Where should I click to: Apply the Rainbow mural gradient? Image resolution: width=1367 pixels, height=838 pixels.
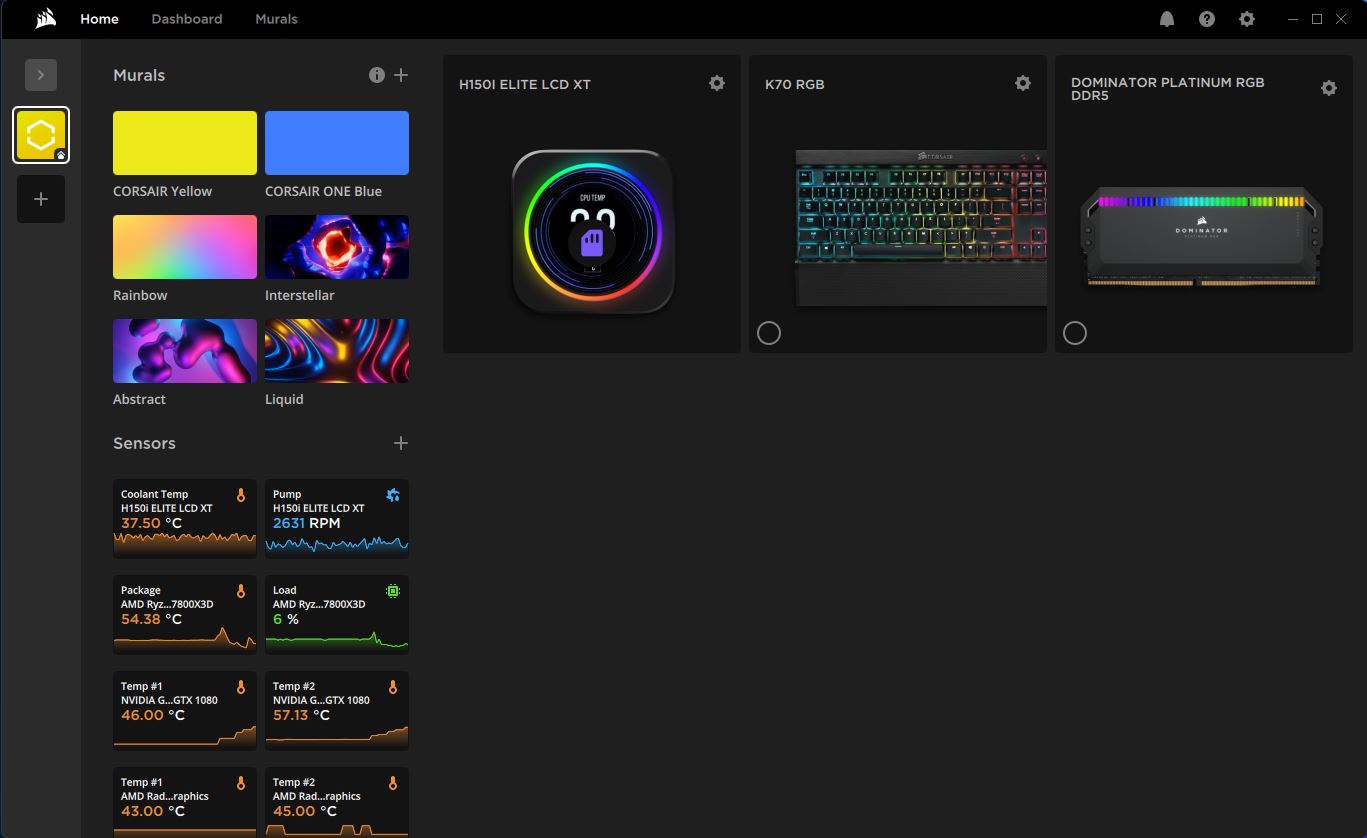185,247
